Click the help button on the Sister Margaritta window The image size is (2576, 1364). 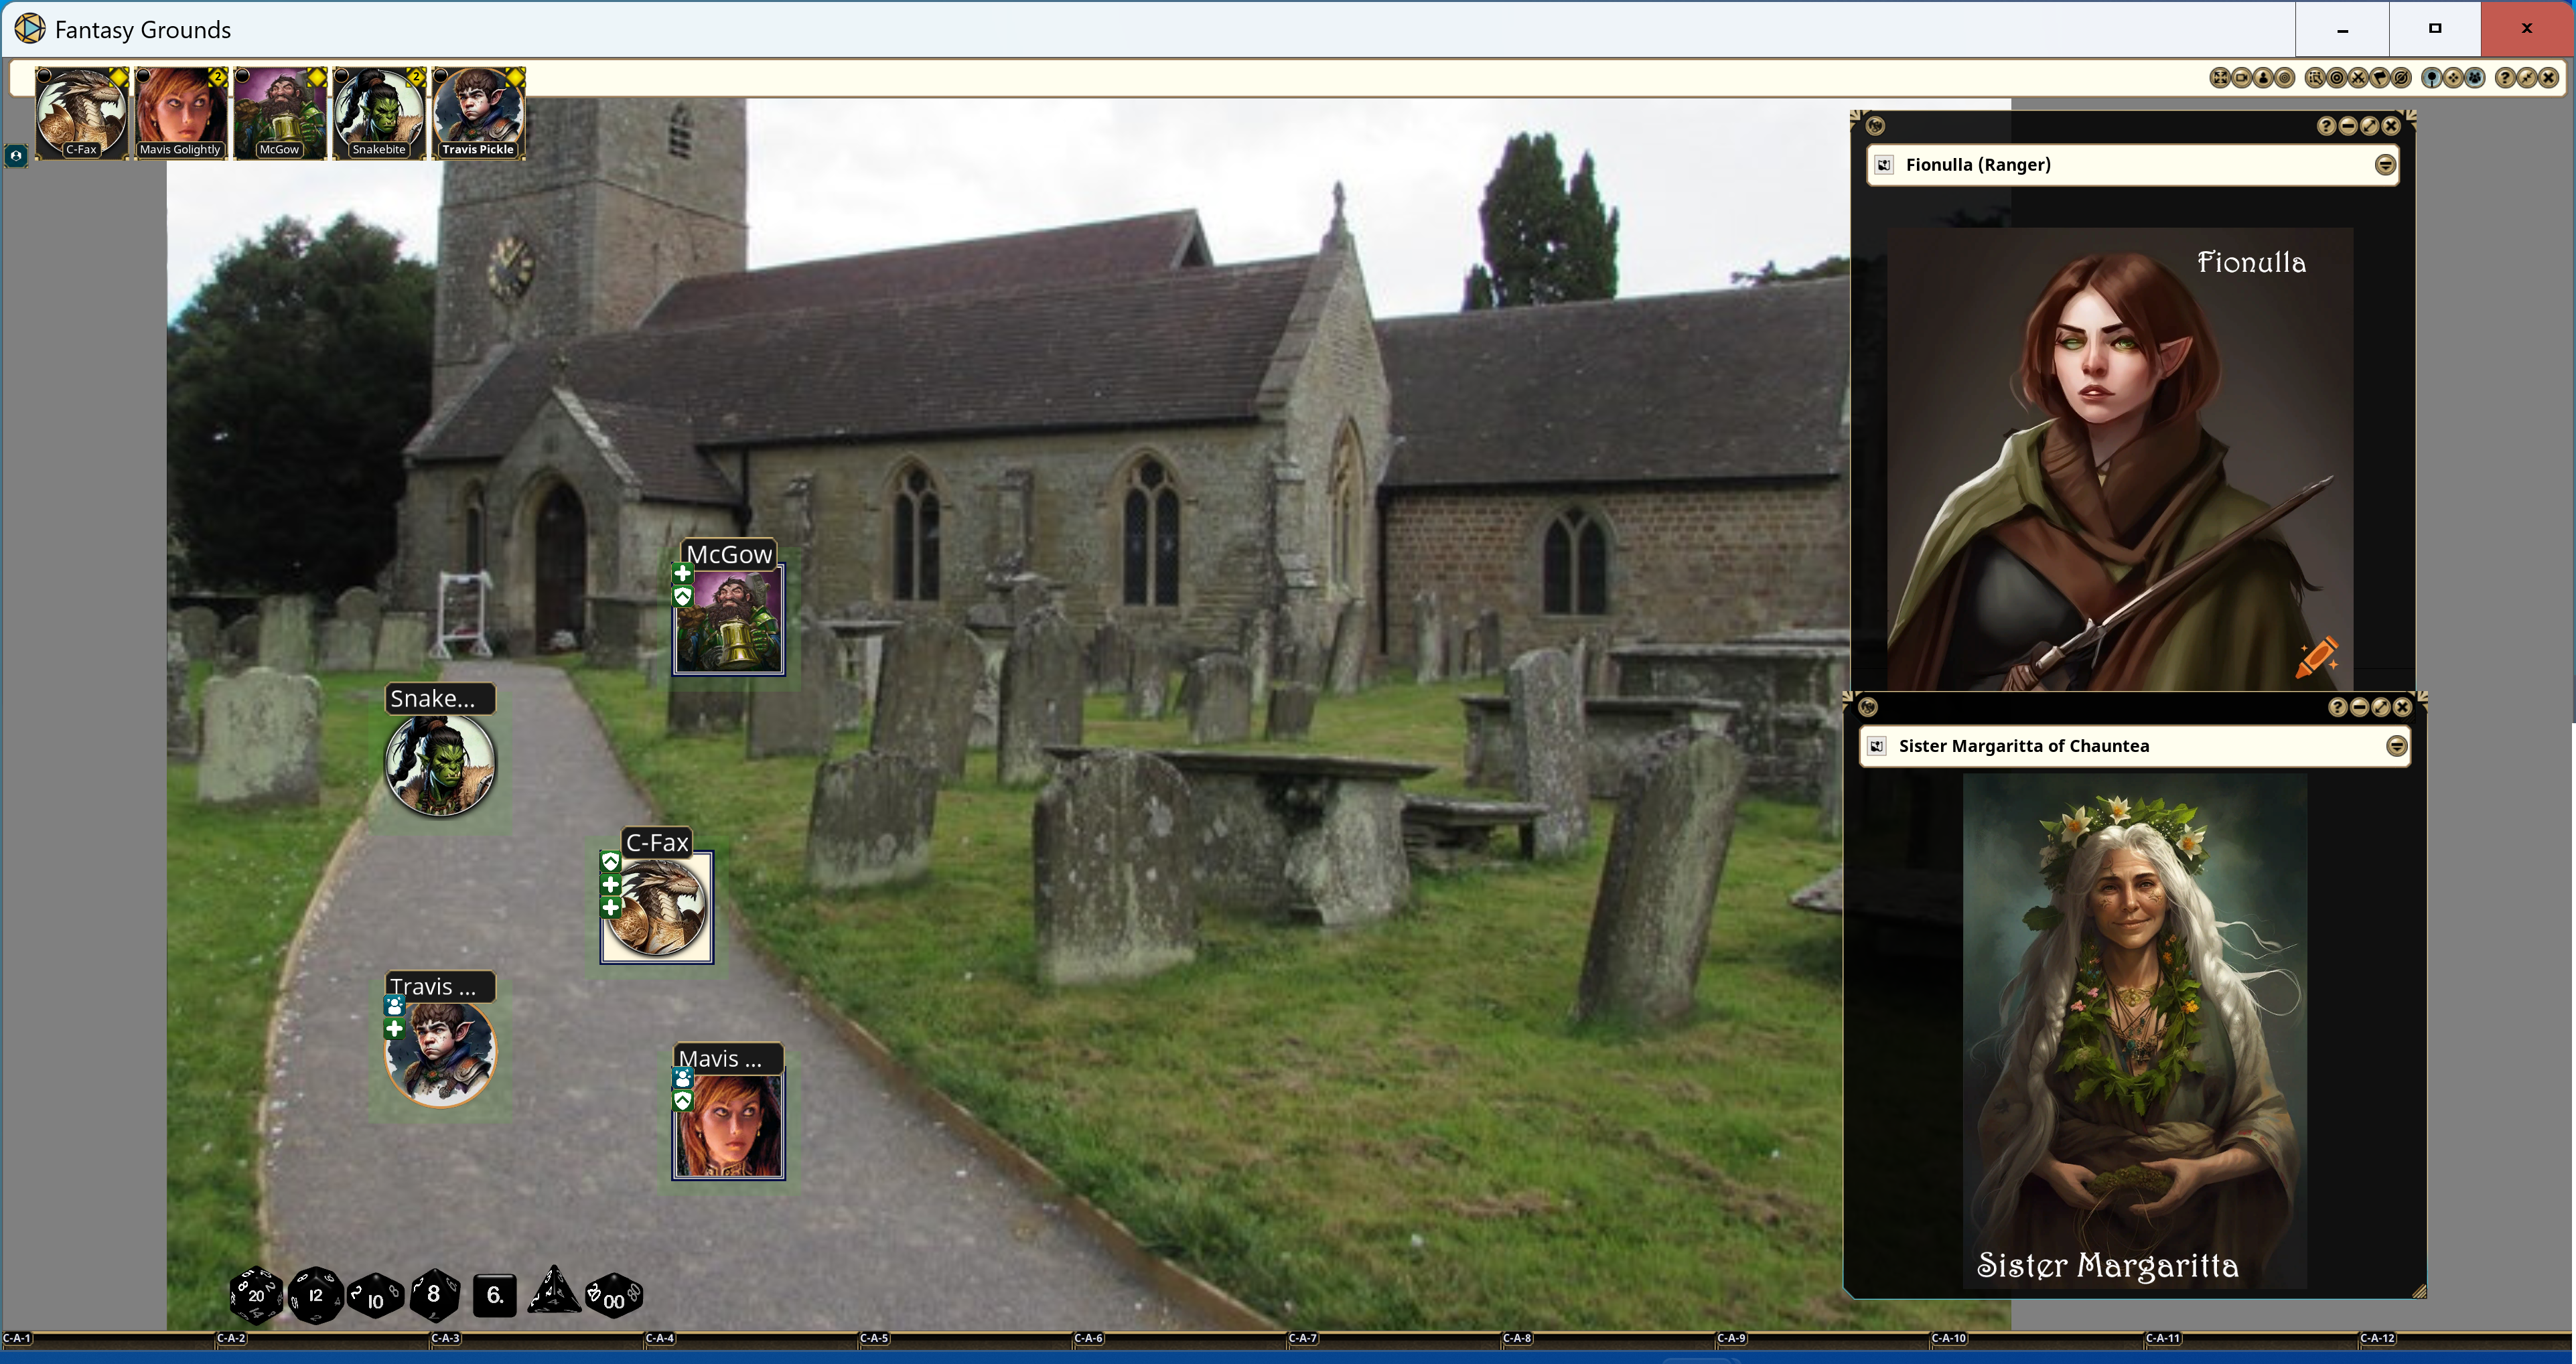point(2337,707)
